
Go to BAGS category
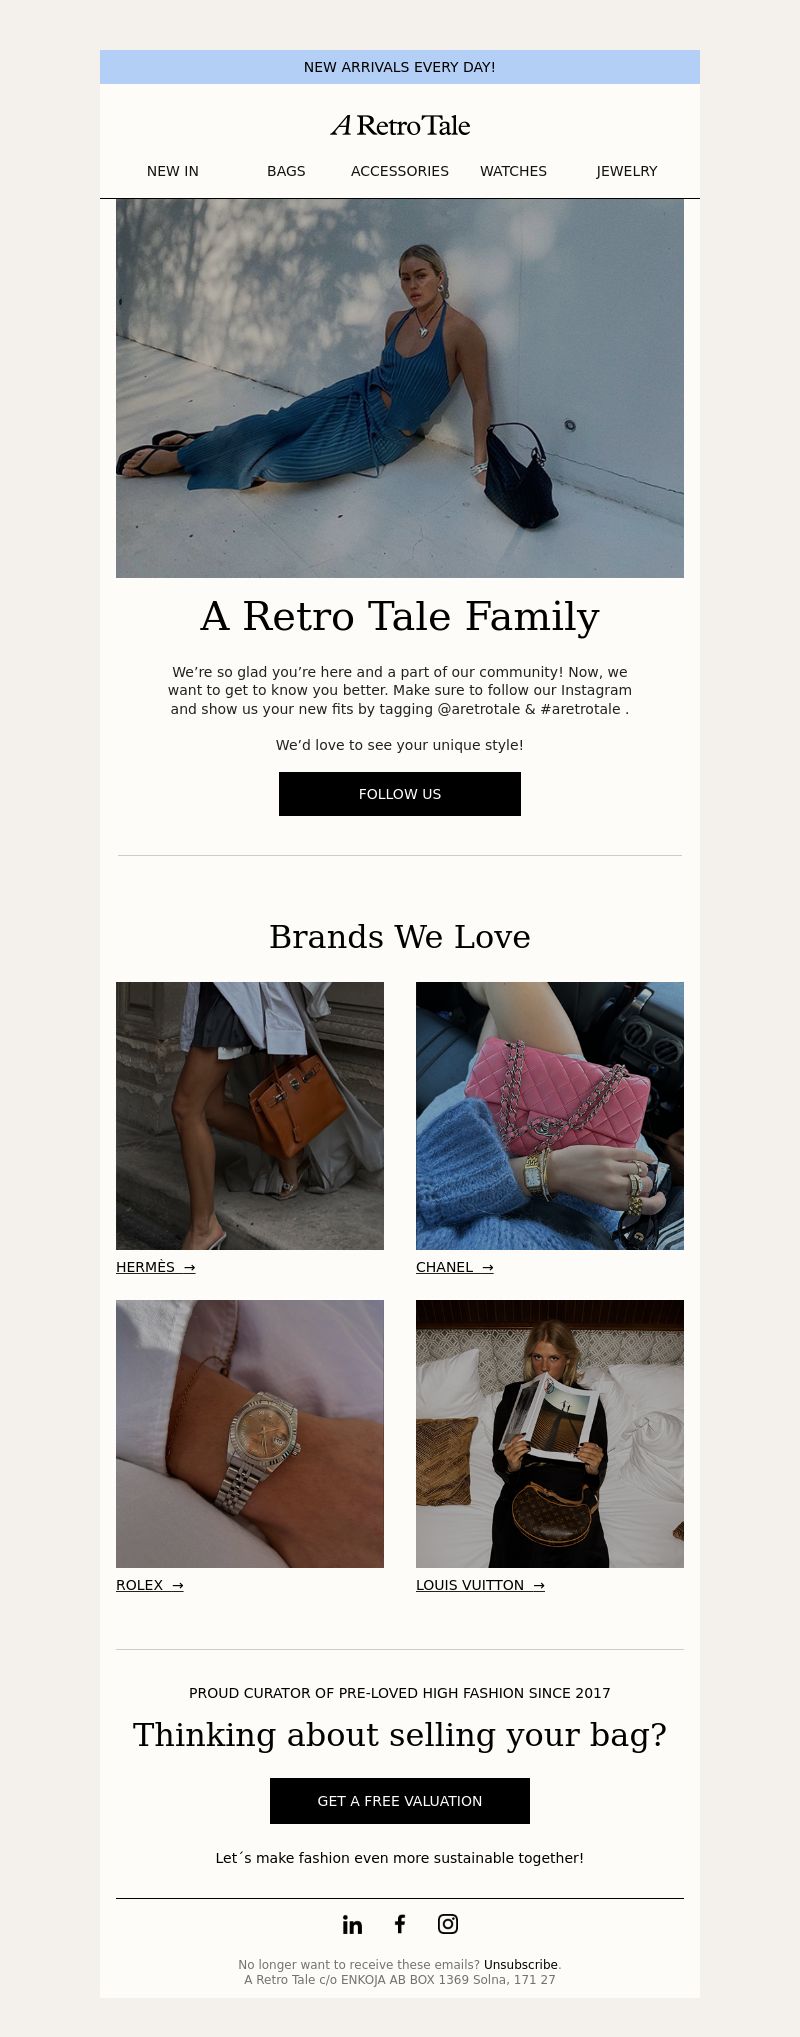pos(286,171)
